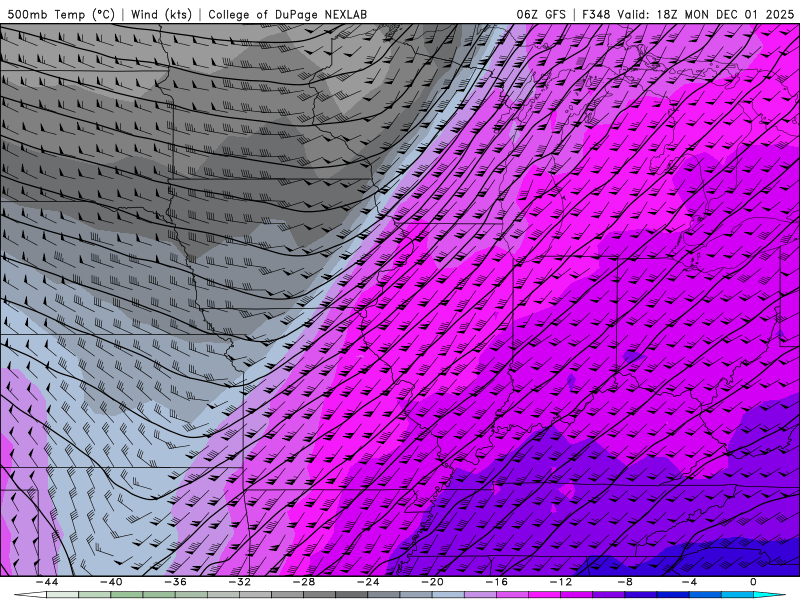Click the -28 colorbar label
Image resolution: width=800 pixels, height=600 pixels.
304,582
